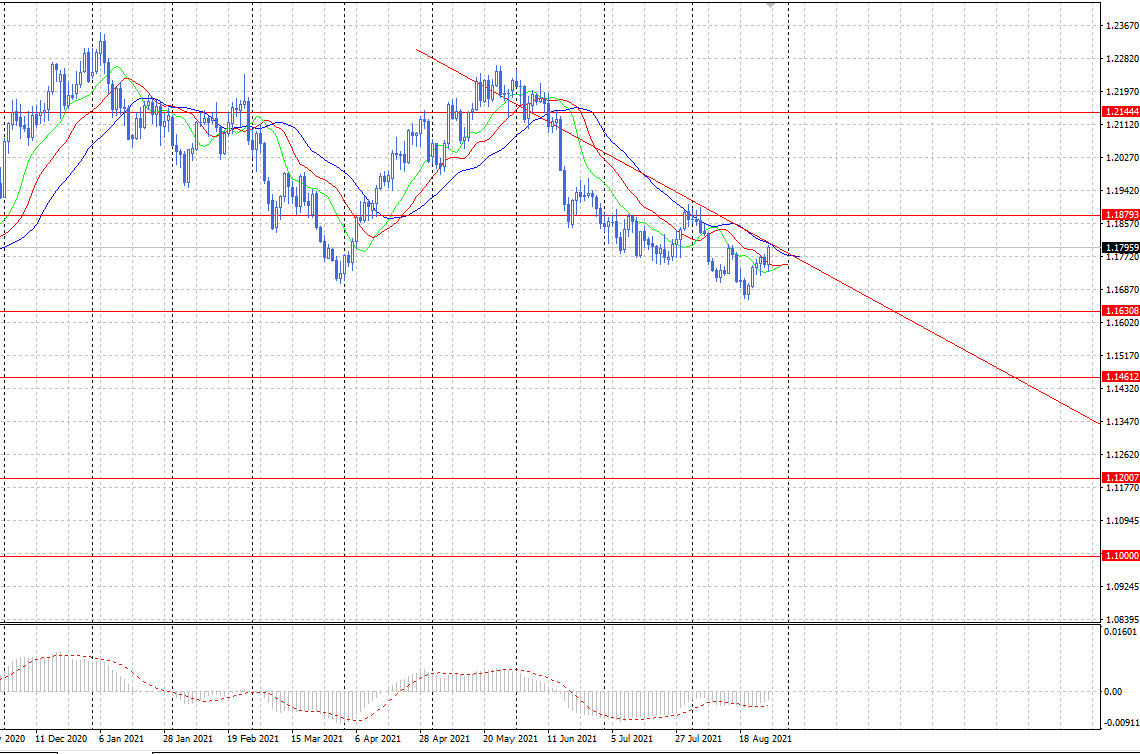
Task: Click the 5 Jul 2021 date label
Action: [x=632, y=739]
